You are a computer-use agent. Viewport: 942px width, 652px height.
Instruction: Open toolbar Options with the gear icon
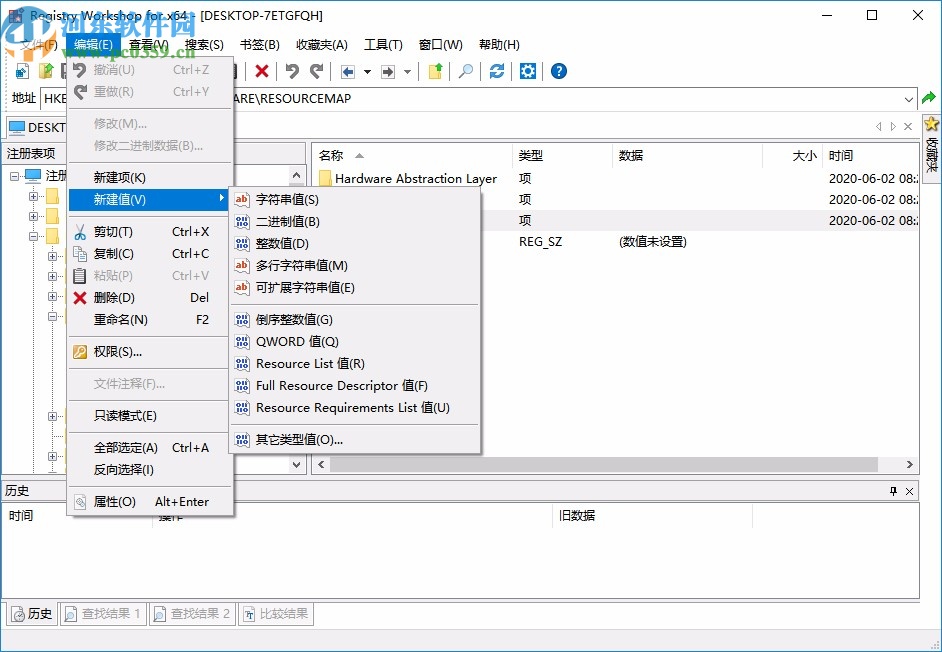click(x=527, y=71)
